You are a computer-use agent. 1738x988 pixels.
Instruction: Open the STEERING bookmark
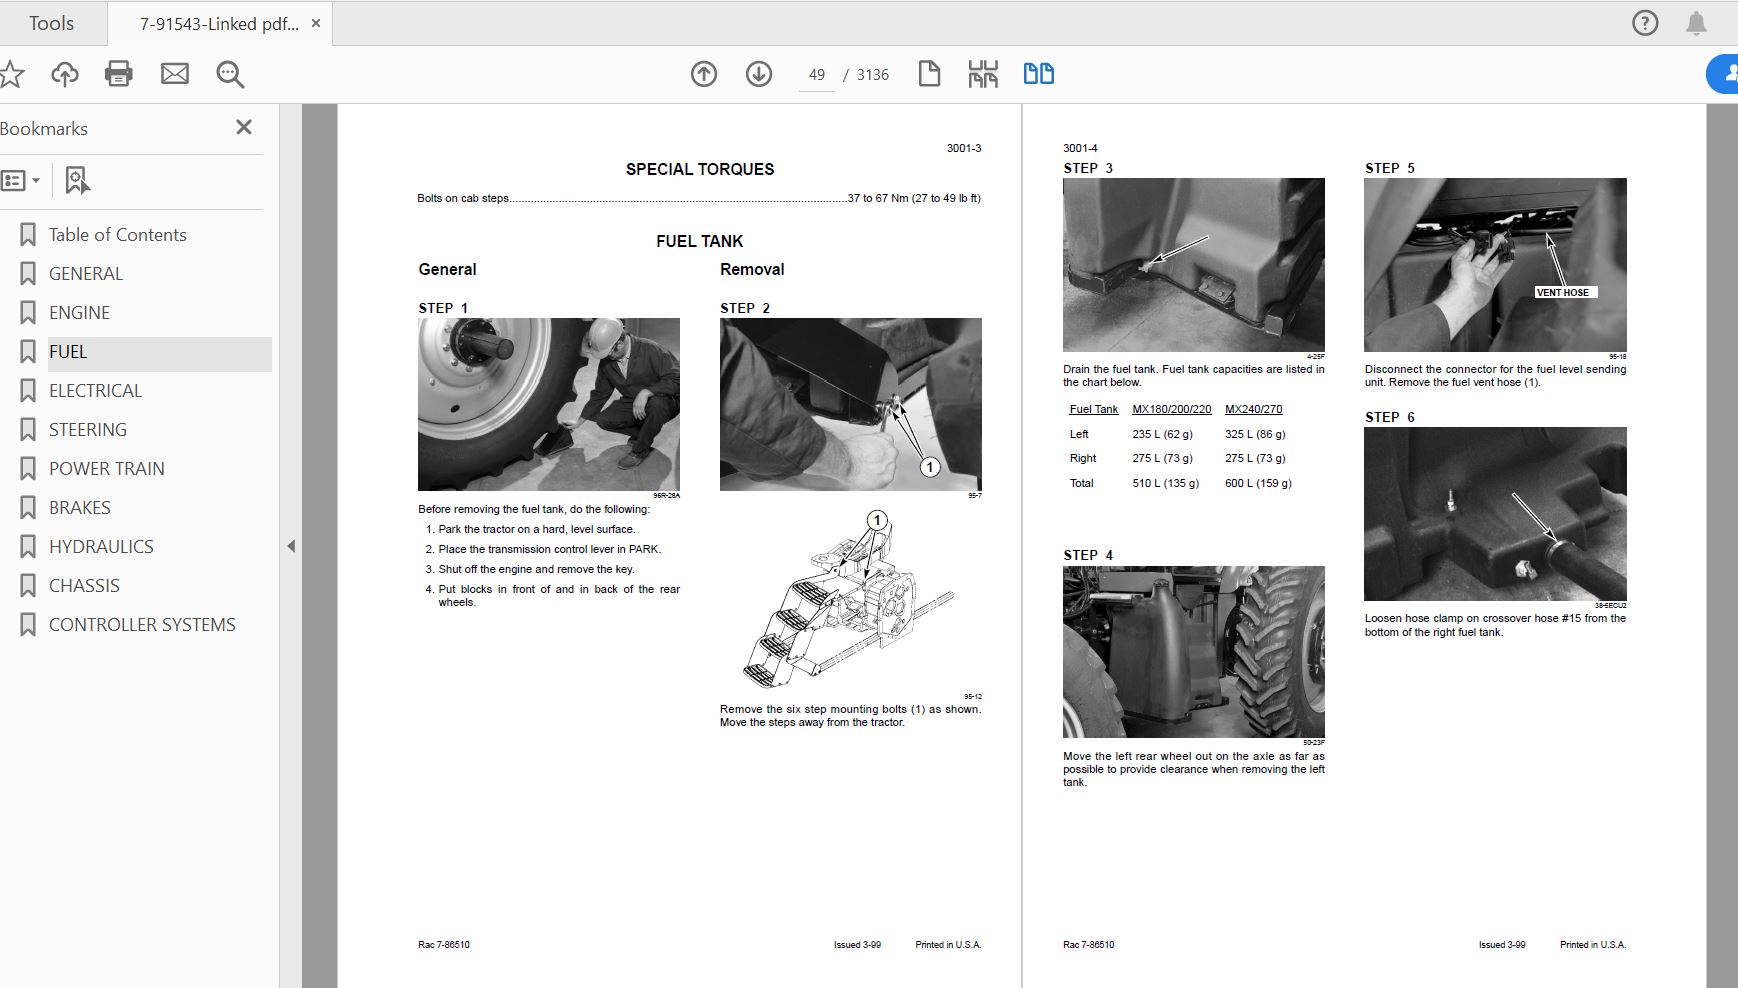pos(88,430)
